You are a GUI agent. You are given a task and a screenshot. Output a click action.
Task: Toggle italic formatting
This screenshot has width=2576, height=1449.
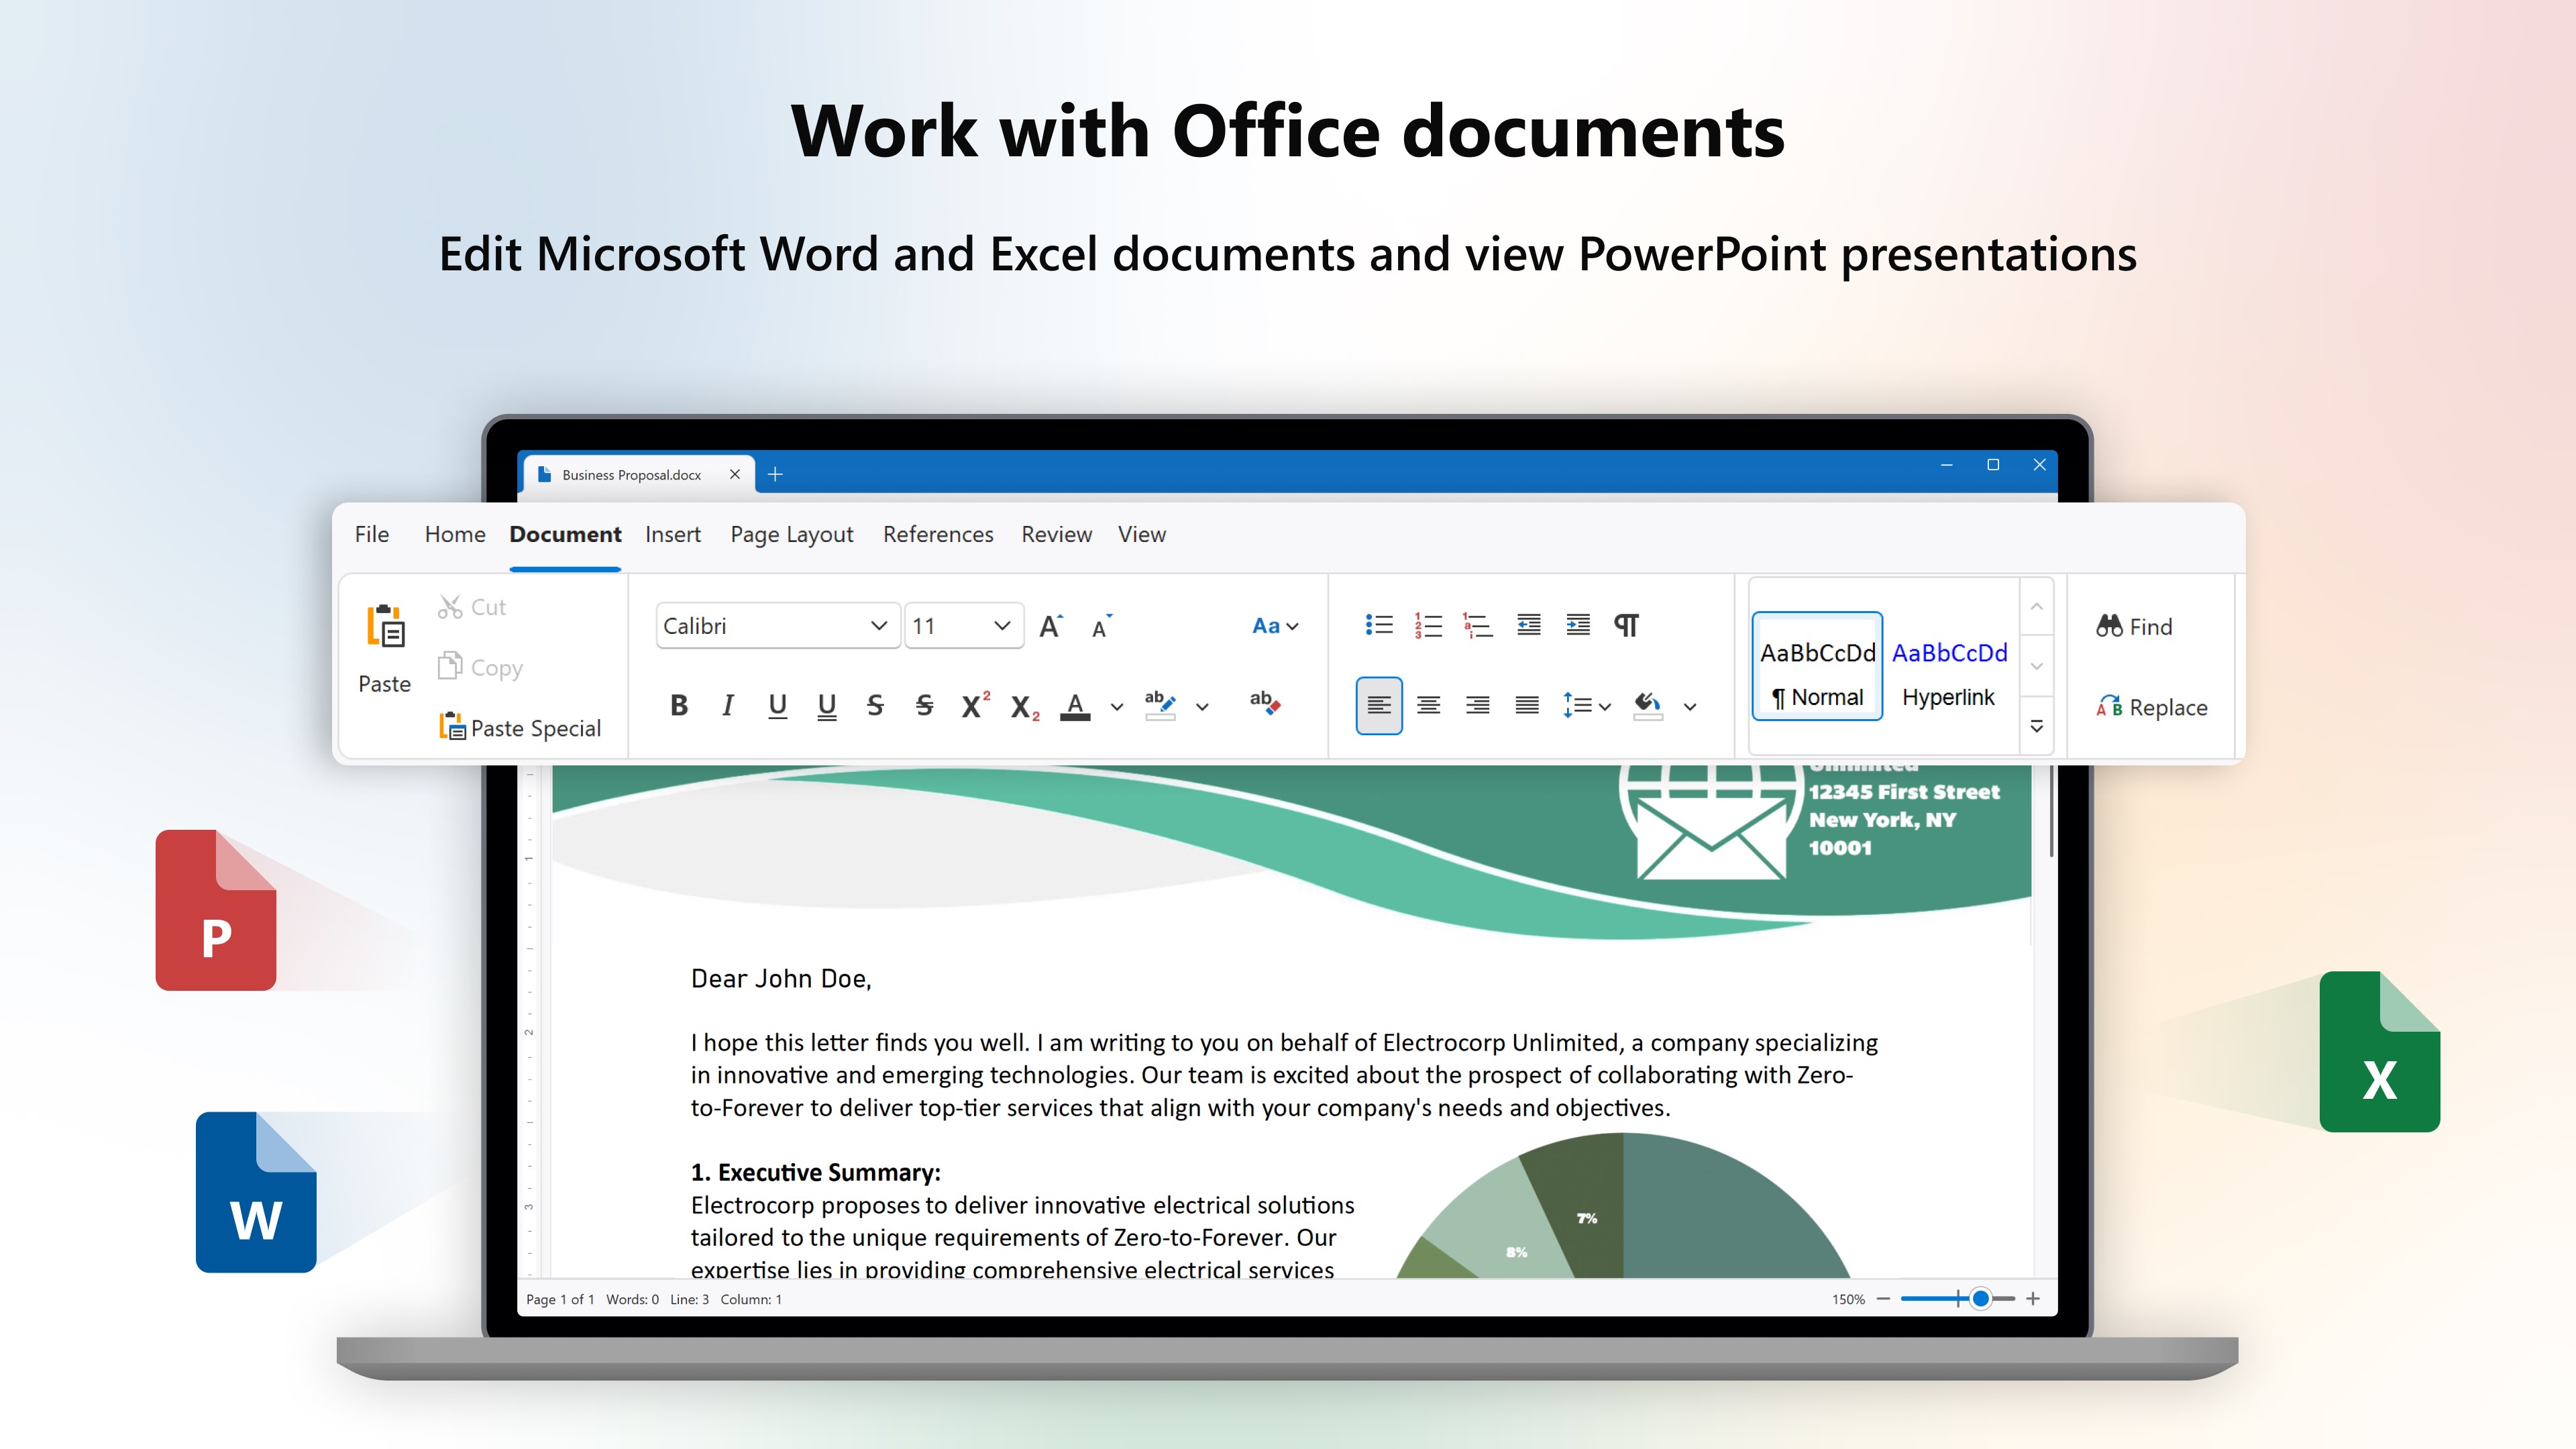[x=728, y=706]
